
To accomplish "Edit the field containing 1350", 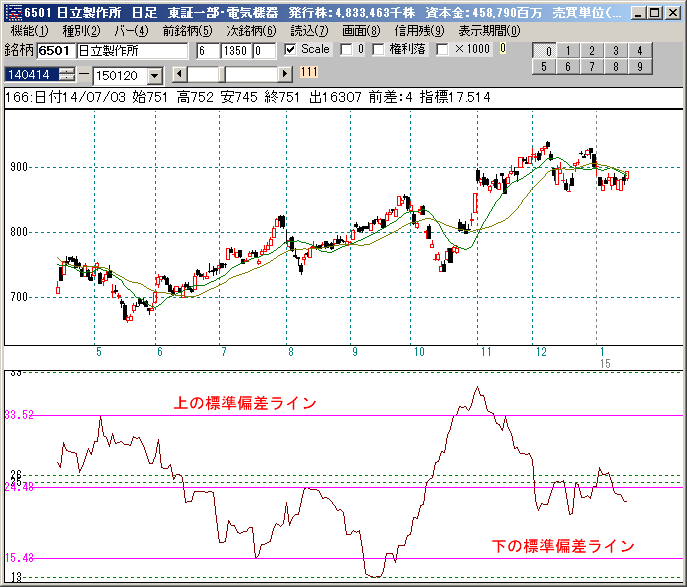I will click(x=236, y=51).
